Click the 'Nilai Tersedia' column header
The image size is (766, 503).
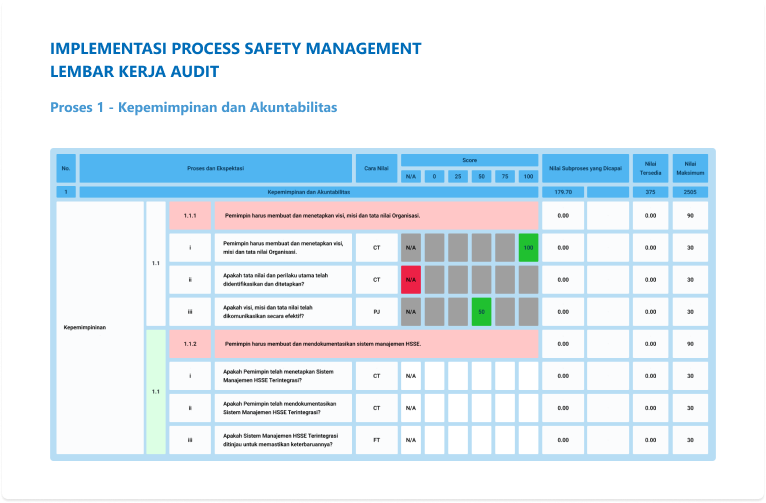pos(650,168)
